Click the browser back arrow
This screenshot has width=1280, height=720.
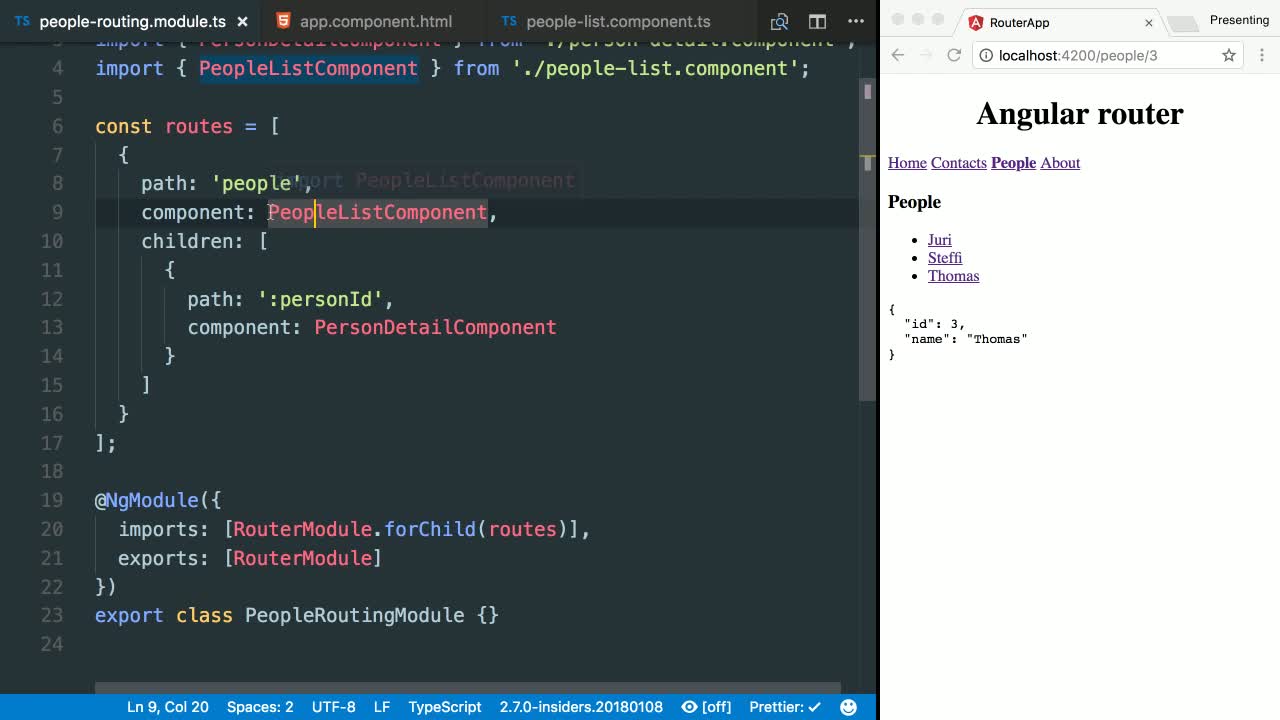click(x=896, y=55)
